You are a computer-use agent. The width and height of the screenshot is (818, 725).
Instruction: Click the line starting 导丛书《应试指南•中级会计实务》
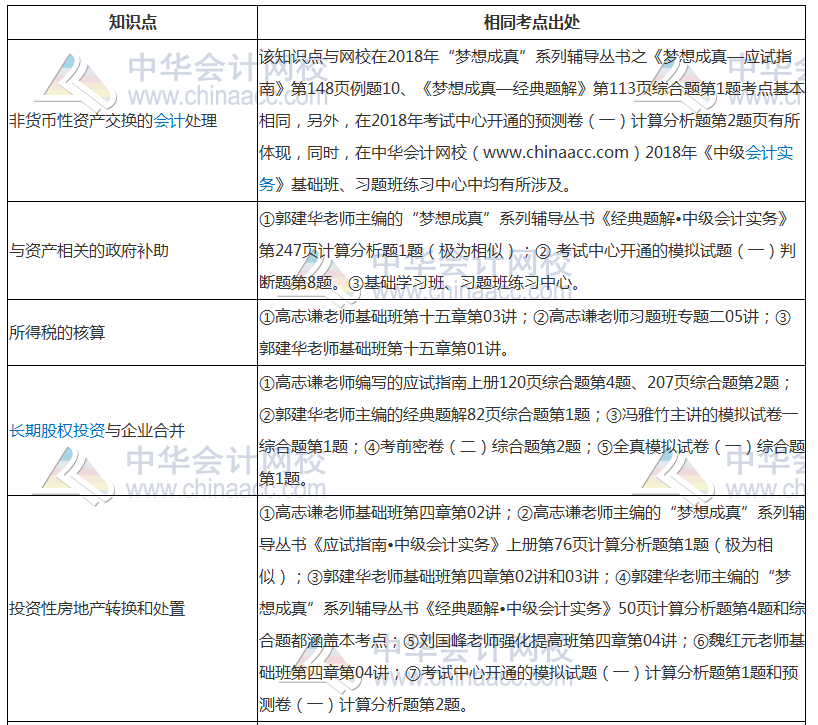pyautogui.click(x=516, y=545)
